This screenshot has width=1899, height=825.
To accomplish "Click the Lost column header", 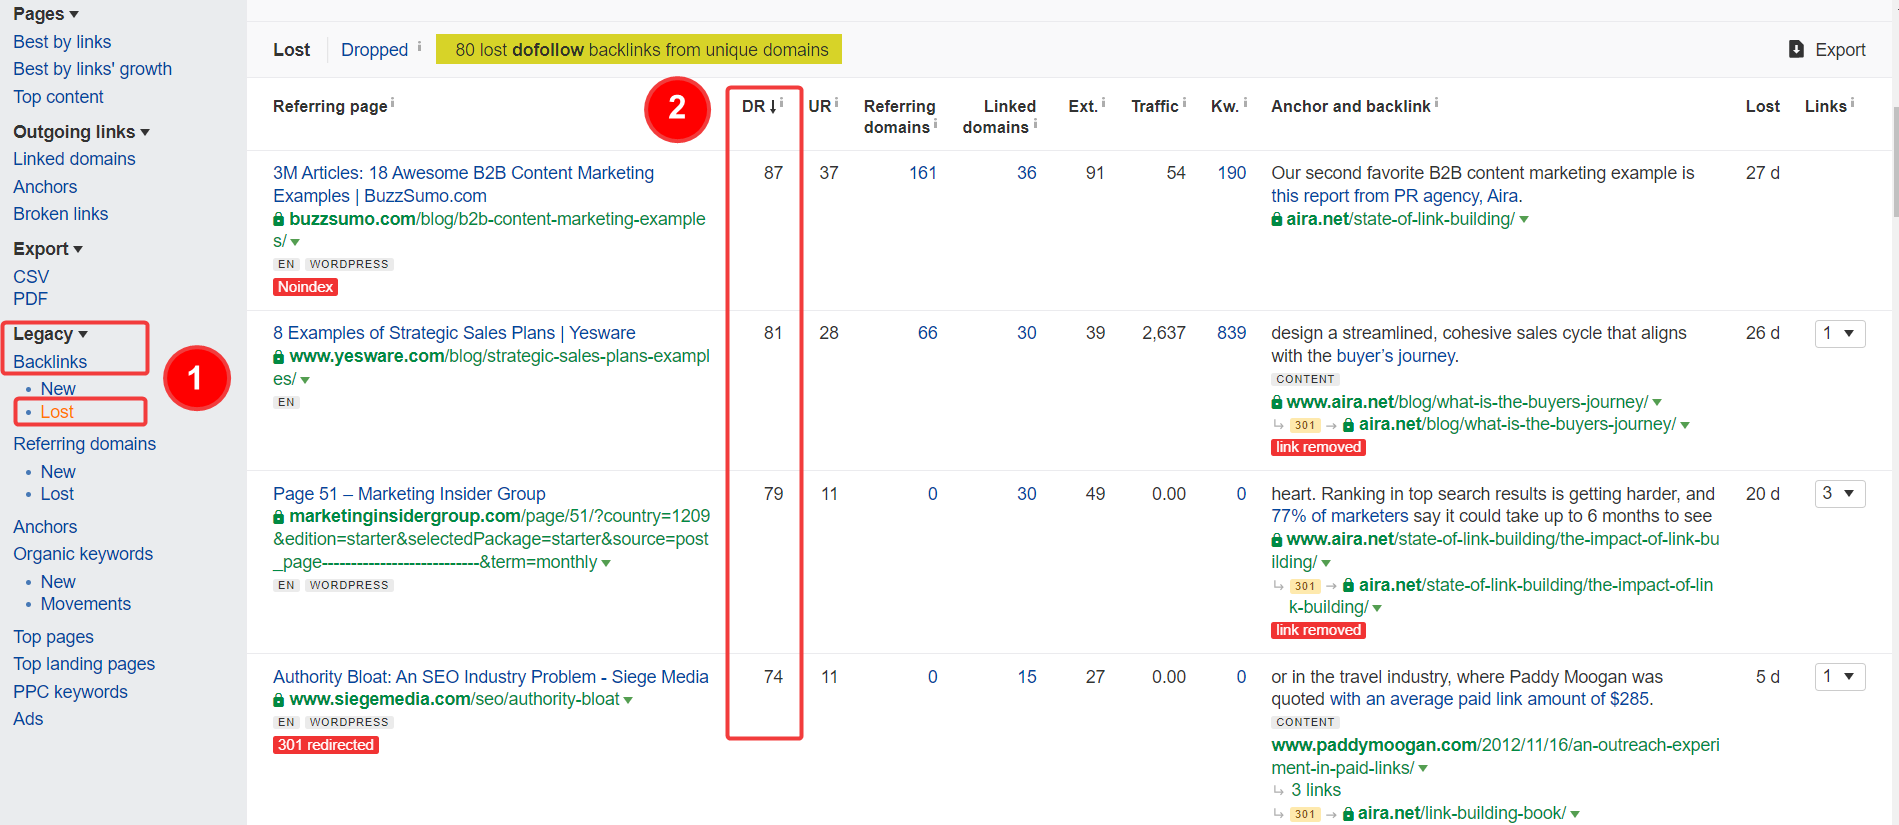I will click(1763, 106).
